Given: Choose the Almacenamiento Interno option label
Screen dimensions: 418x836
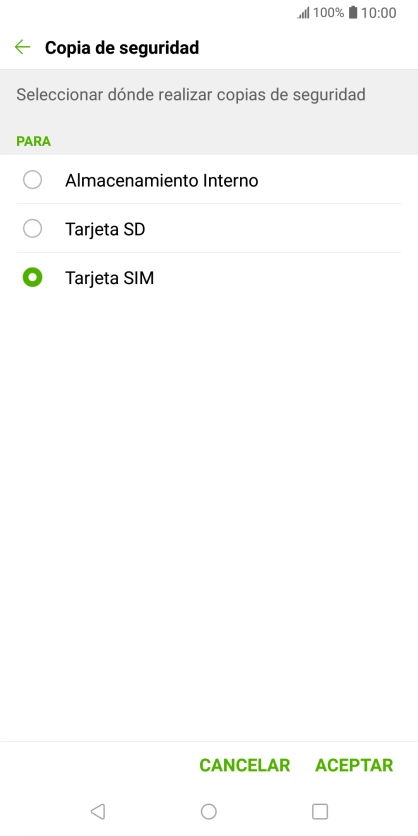Looking at the screenshot, I should click(x=162, y=180).
